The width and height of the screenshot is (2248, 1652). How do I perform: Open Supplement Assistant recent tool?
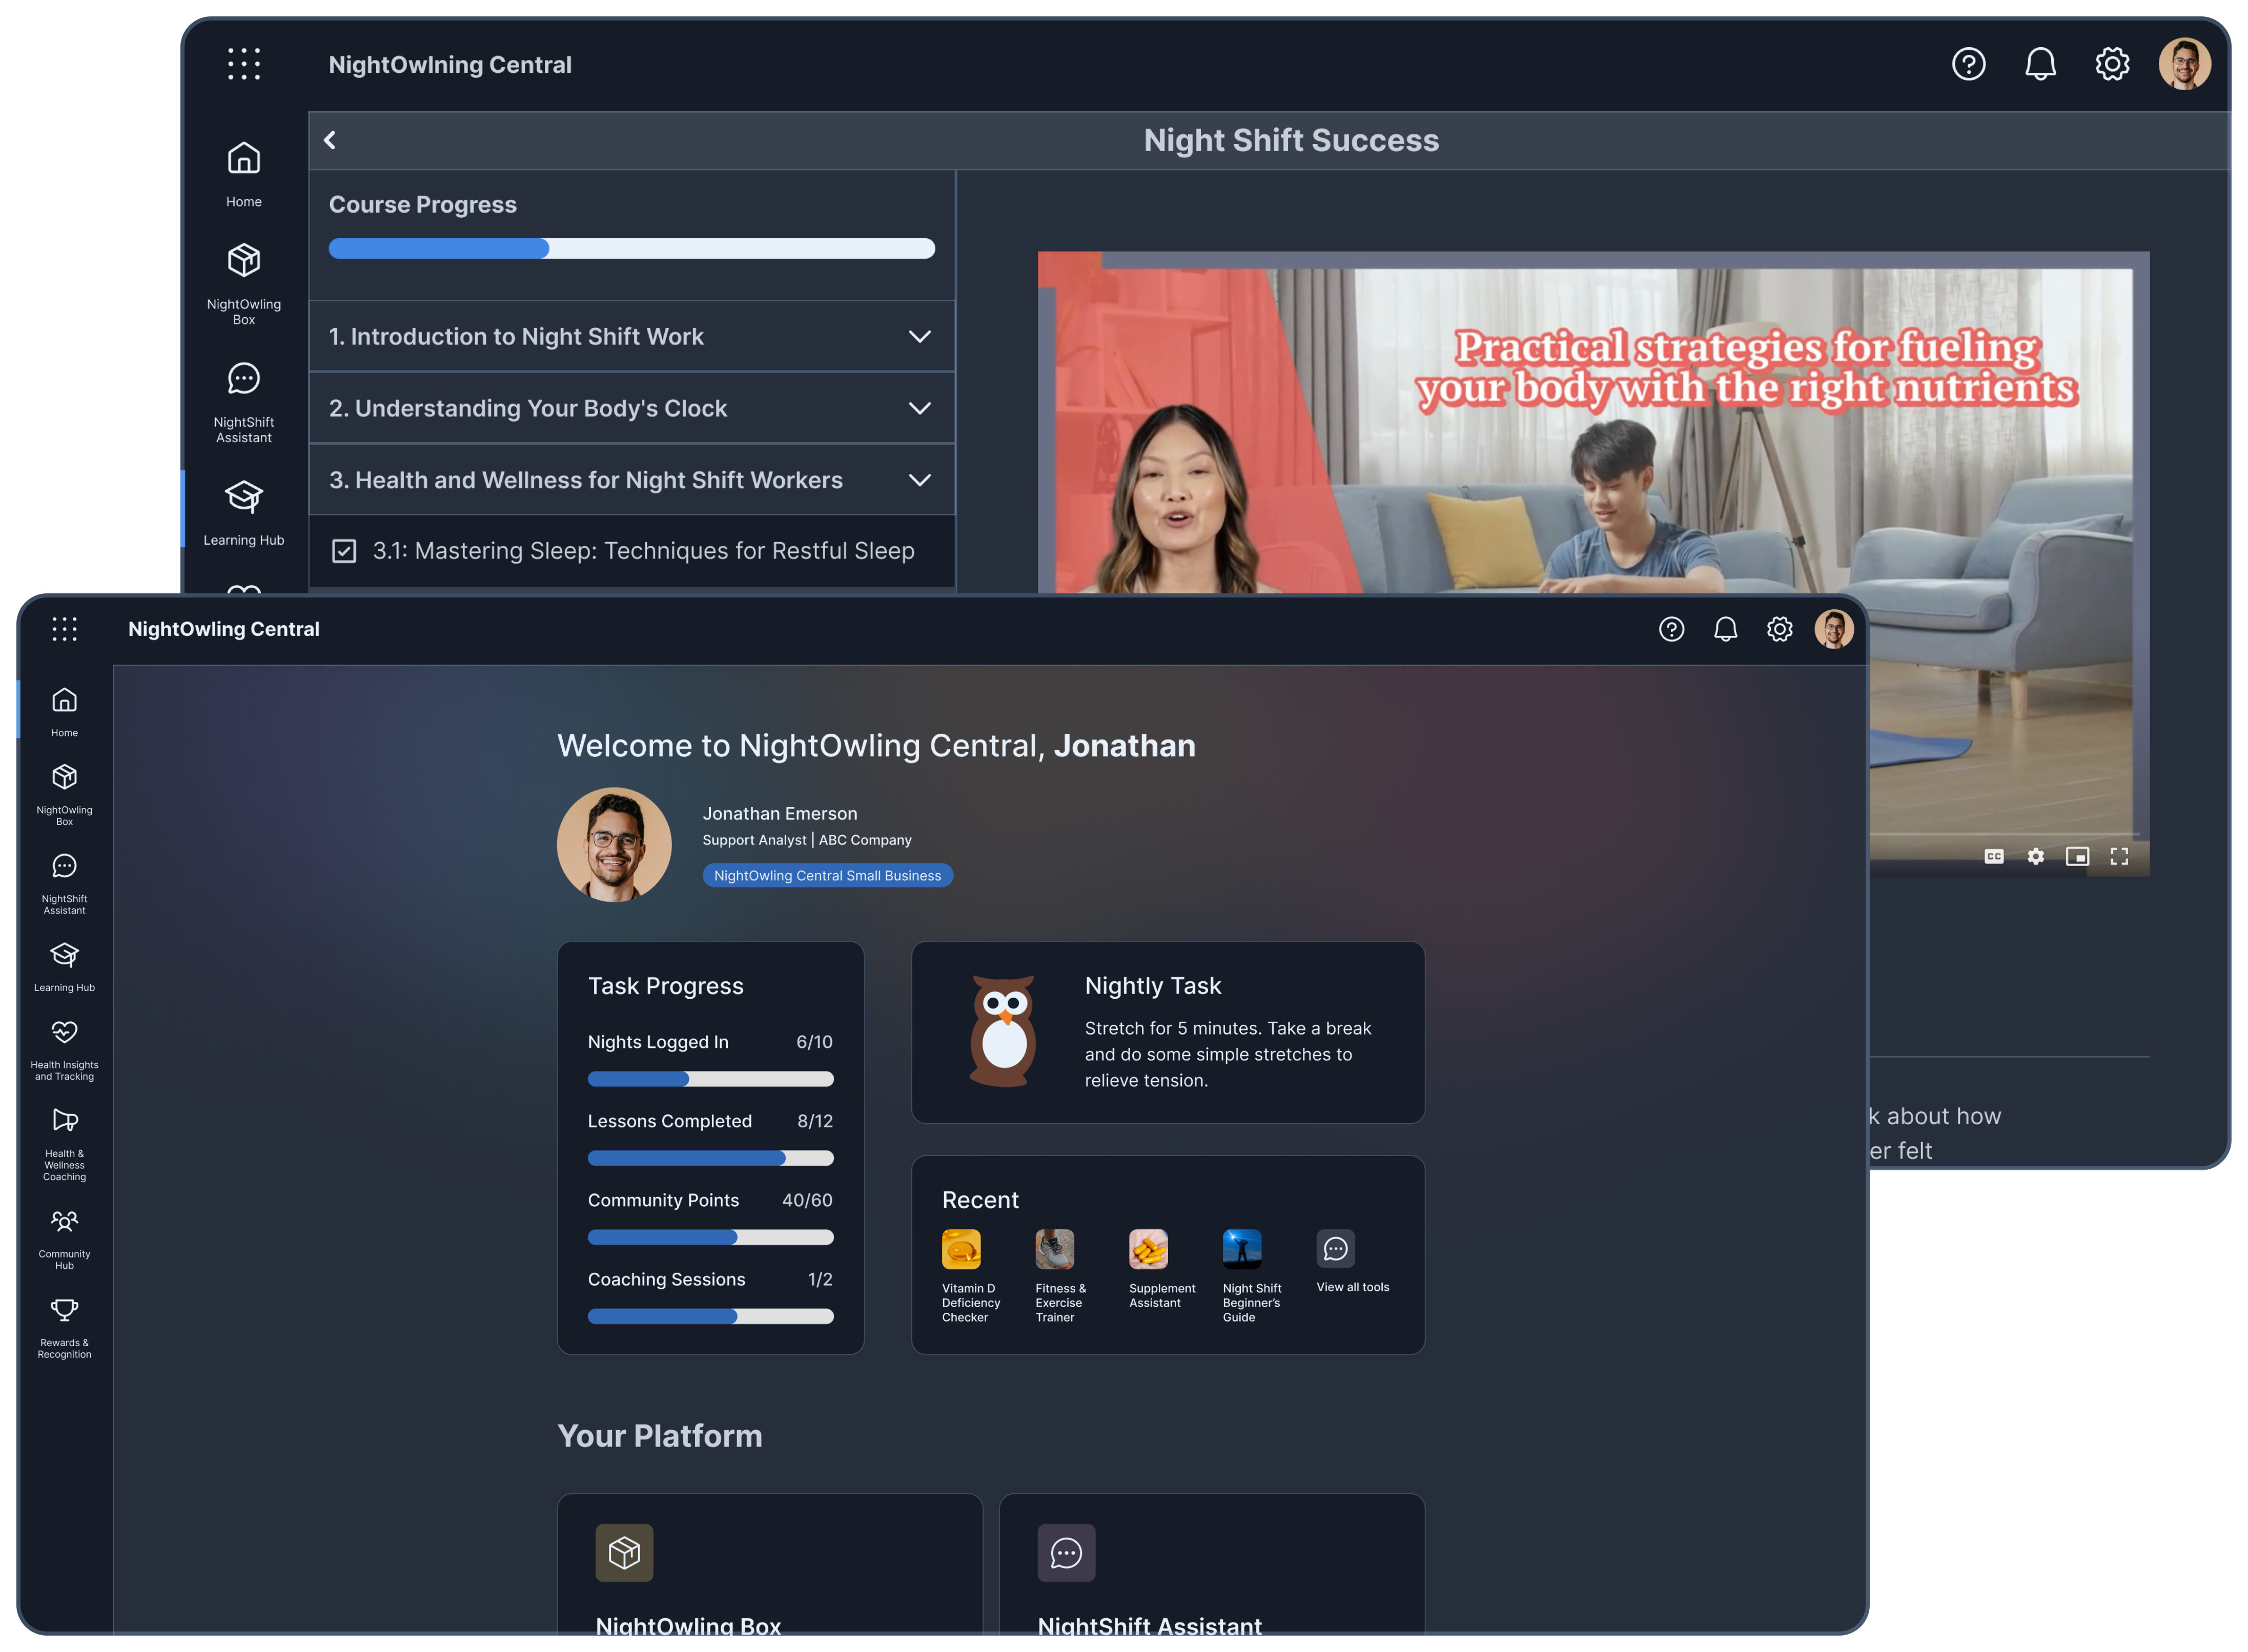pos(1161,1269)
